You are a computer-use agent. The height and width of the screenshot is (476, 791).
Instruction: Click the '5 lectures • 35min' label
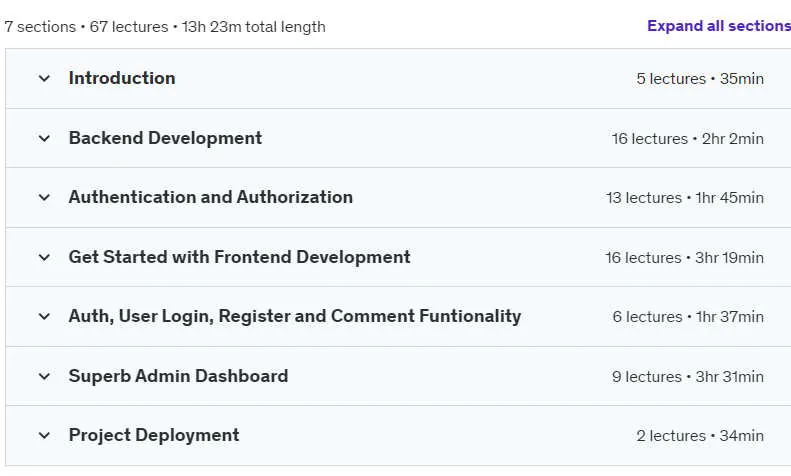click(x=700, y=79)
